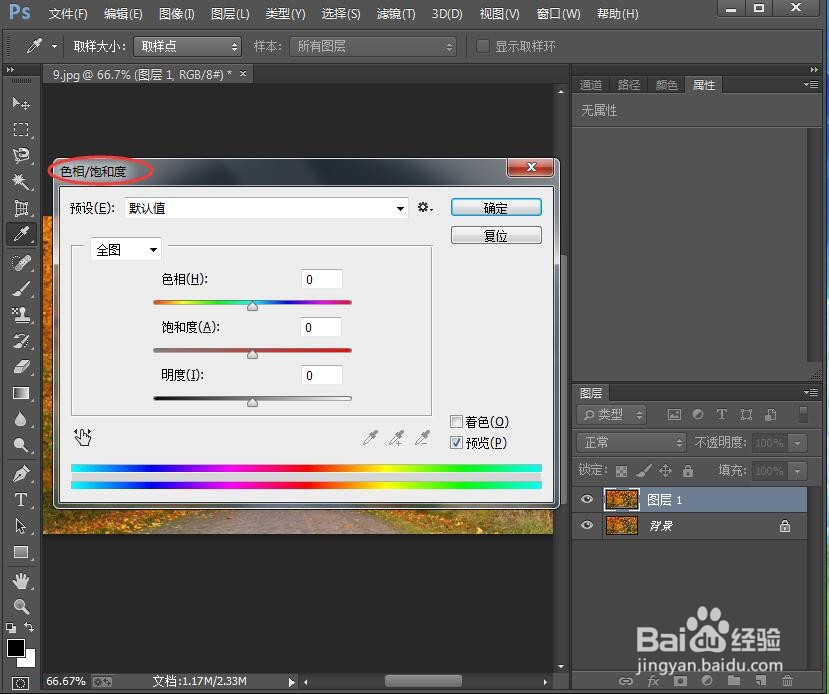Switch to the 通道 tab
Screen dimensions: 829x694
click(591, 85)
